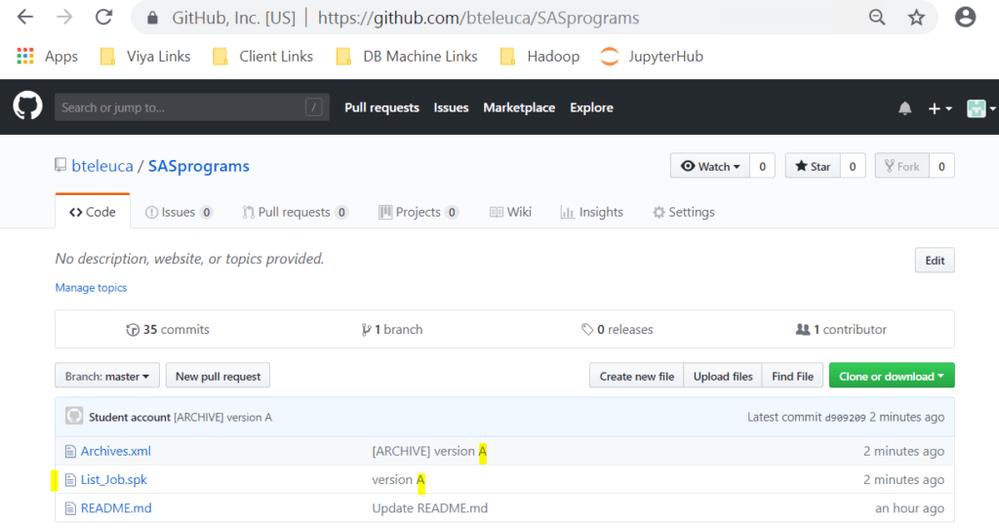This screenshot has width=999, height=529.
Task: Click Issues in the top navigation
Action: [x=451, y=108]
